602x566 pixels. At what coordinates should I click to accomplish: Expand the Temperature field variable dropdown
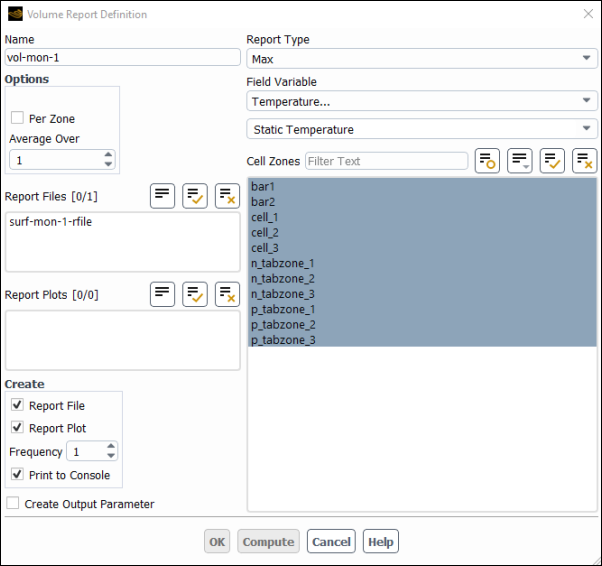(x=421, y=101)
